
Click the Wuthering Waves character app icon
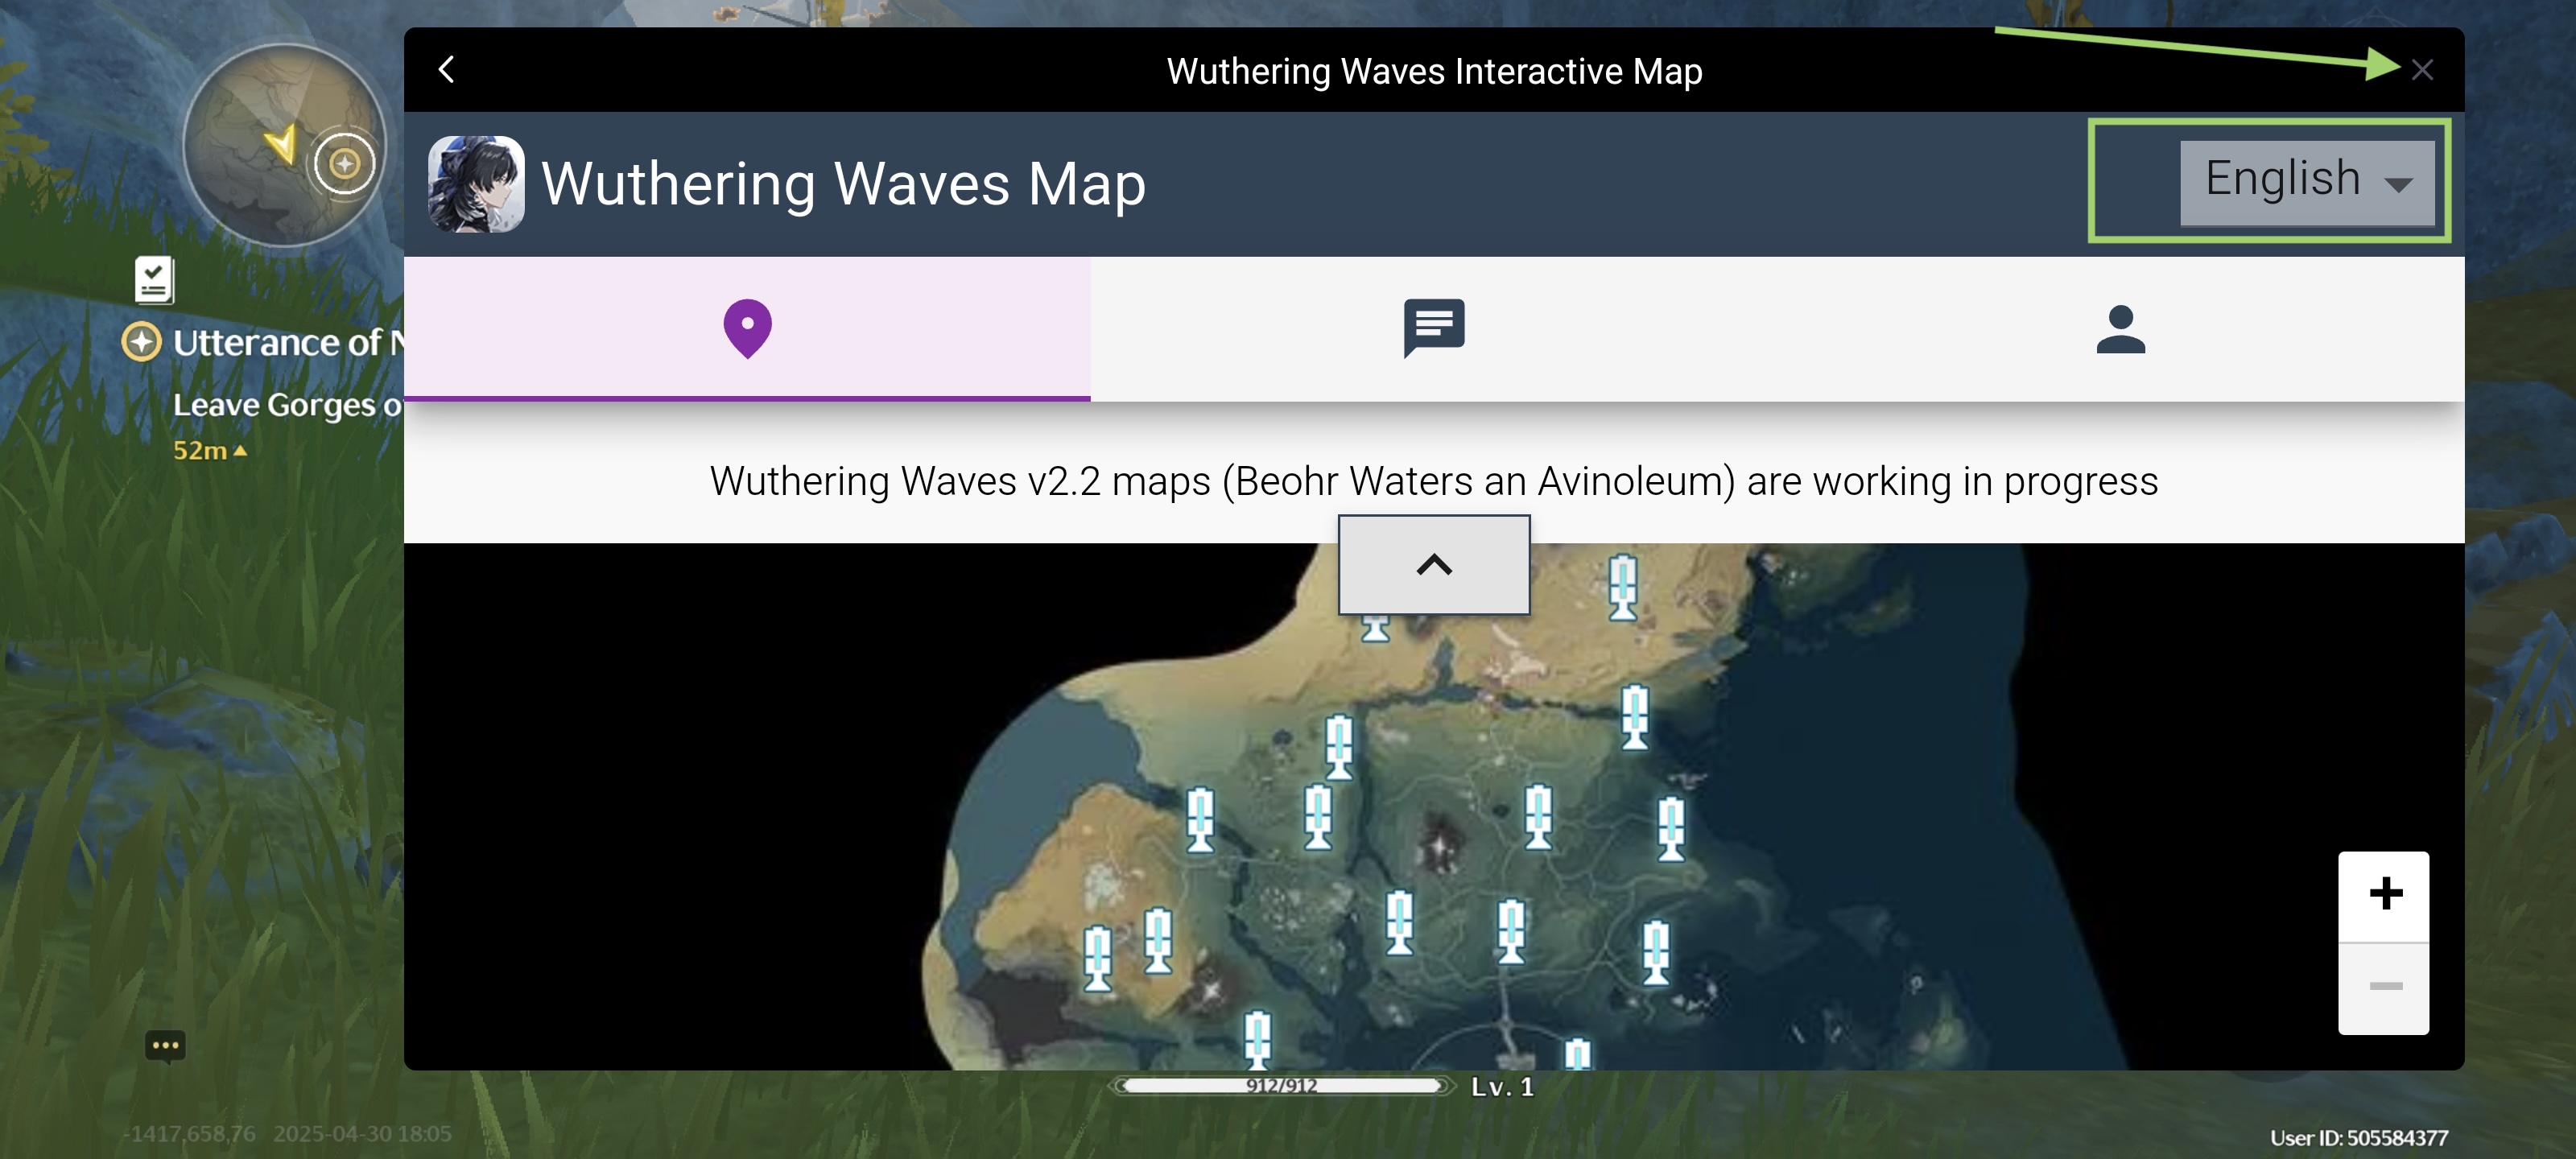click(476, 184)
